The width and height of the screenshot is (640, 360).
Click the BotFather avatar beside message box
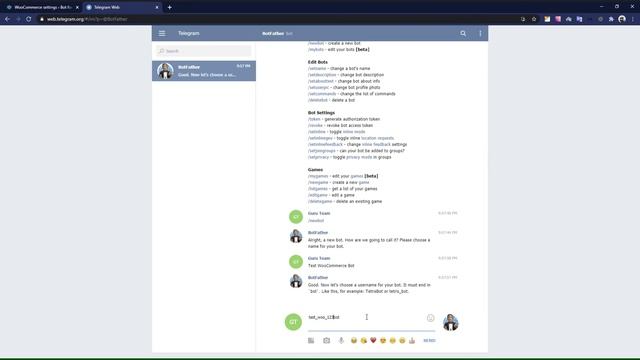[451, 322]
